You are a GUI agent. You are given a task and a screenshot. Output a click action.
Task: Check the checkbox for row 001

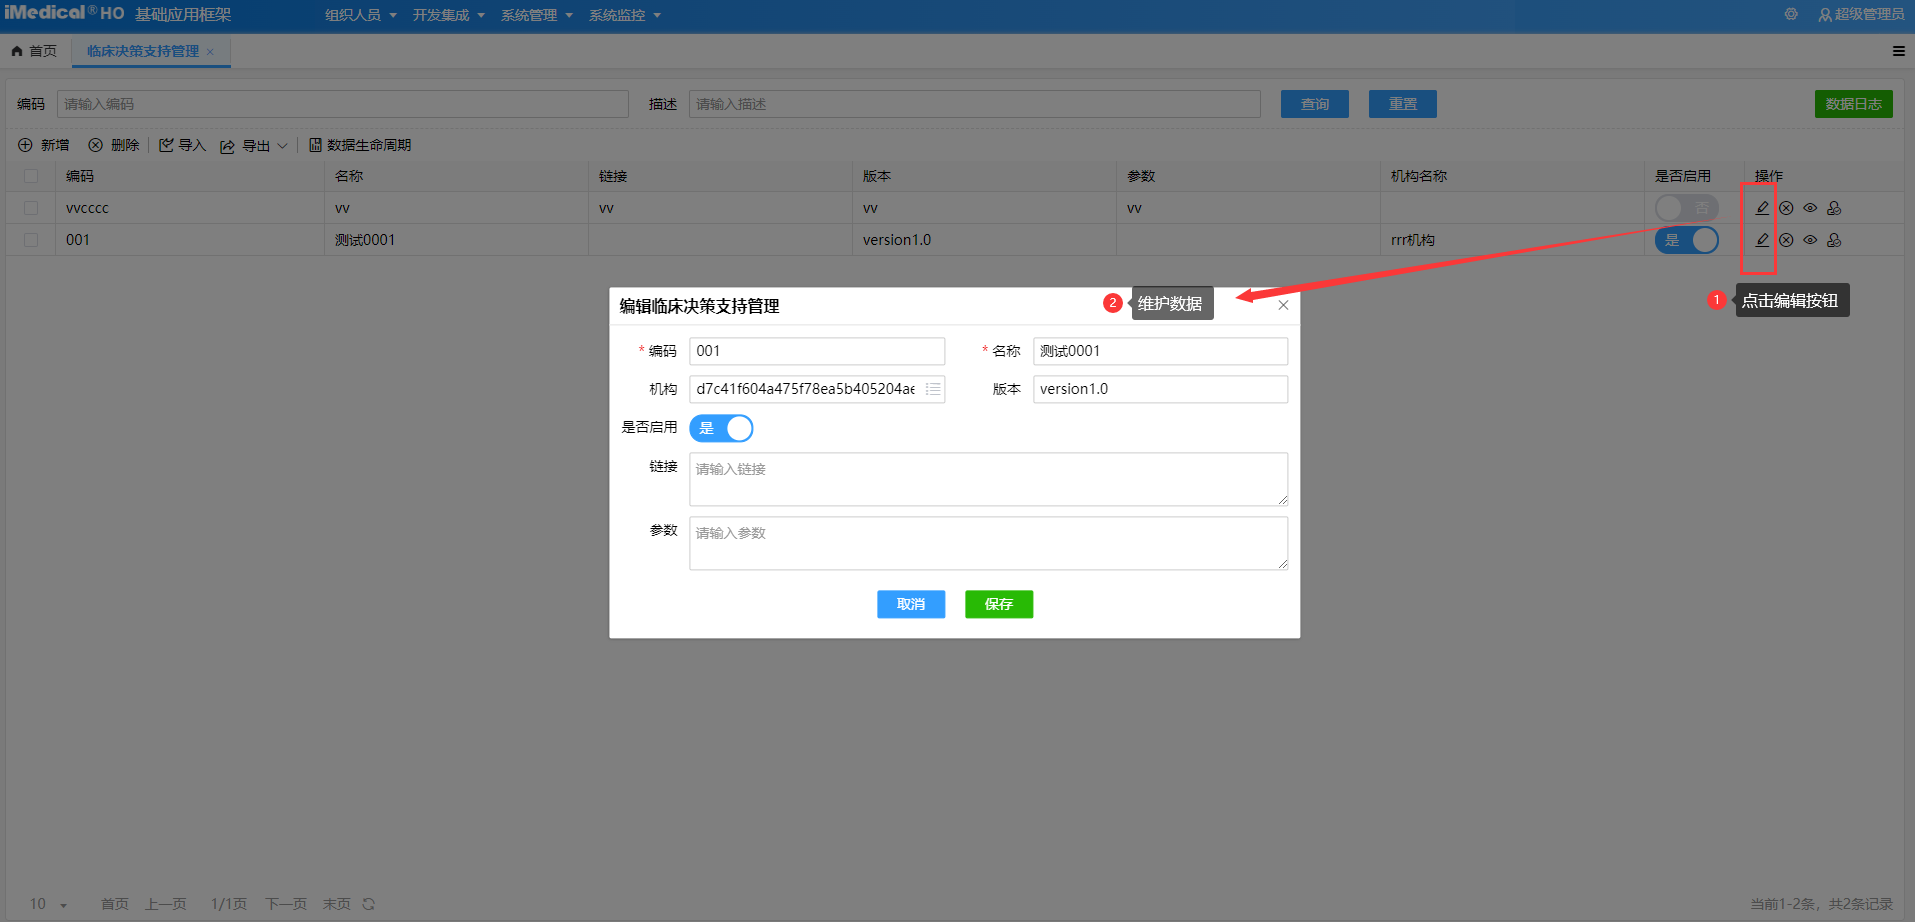coord(31,240)
